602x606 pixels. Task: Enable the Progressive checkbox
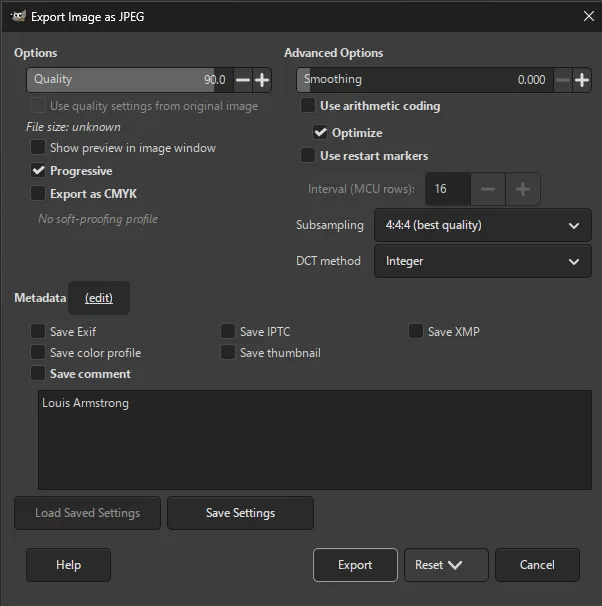tap(38, 171)
